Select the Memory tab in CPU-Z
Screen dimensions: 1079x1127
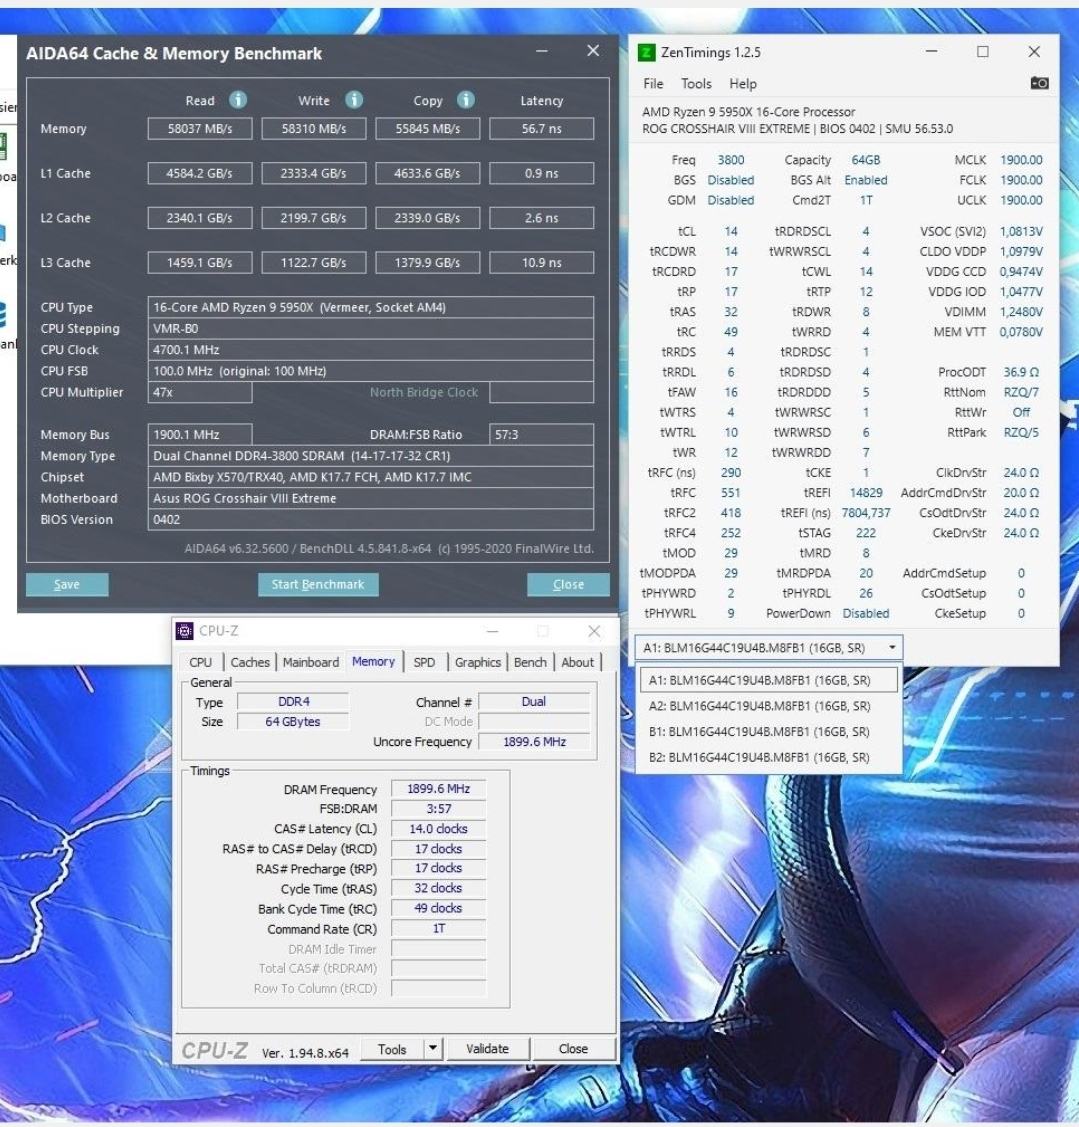click(x=373, y=661)
